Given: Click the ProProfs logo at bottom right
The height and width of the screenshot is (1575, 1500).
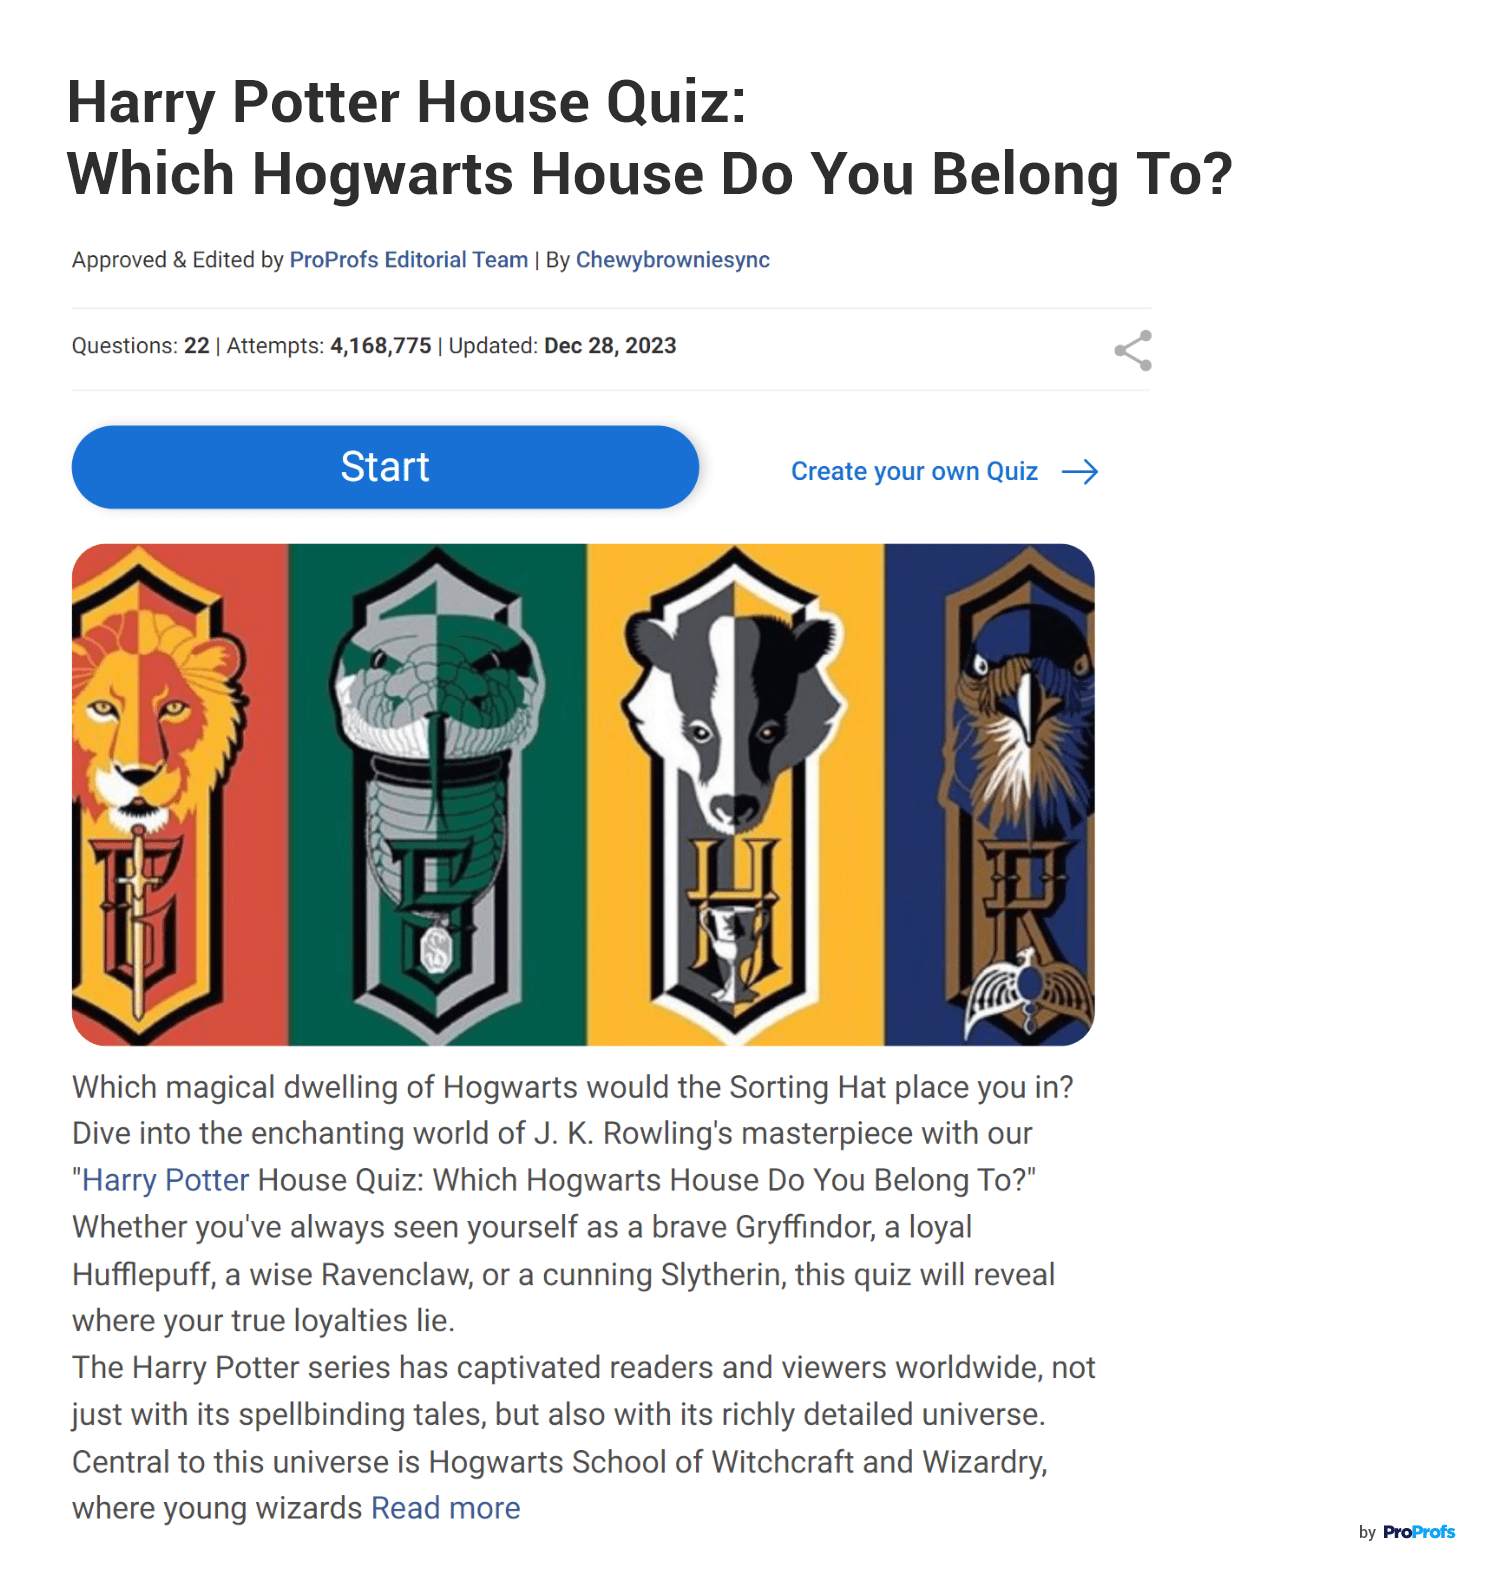Looking at the screenshot, I should pyautogui.click(x=1419, y=1532).
